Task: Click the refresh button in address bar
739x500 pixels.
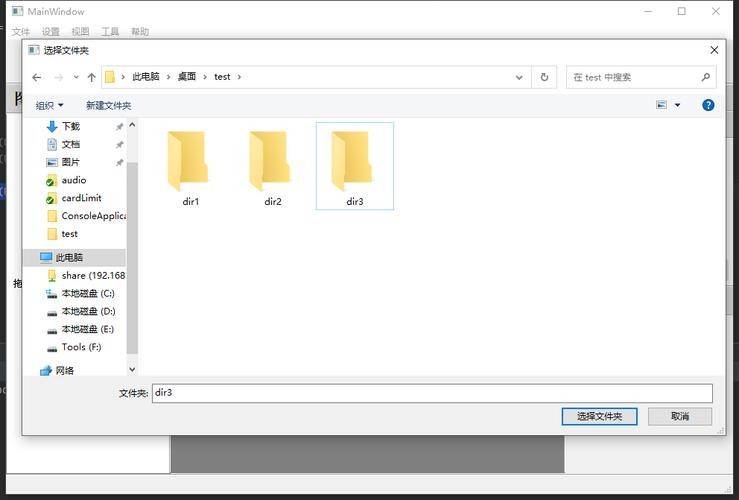Action: (544, 77)
